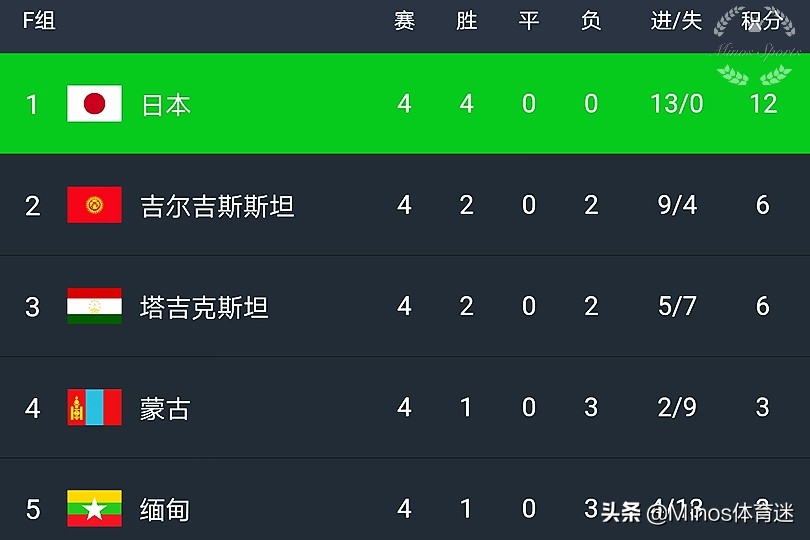Screen dimensions: 810x540
Task: Click the Myanmar flag icon
Action: tap(94, 508)
